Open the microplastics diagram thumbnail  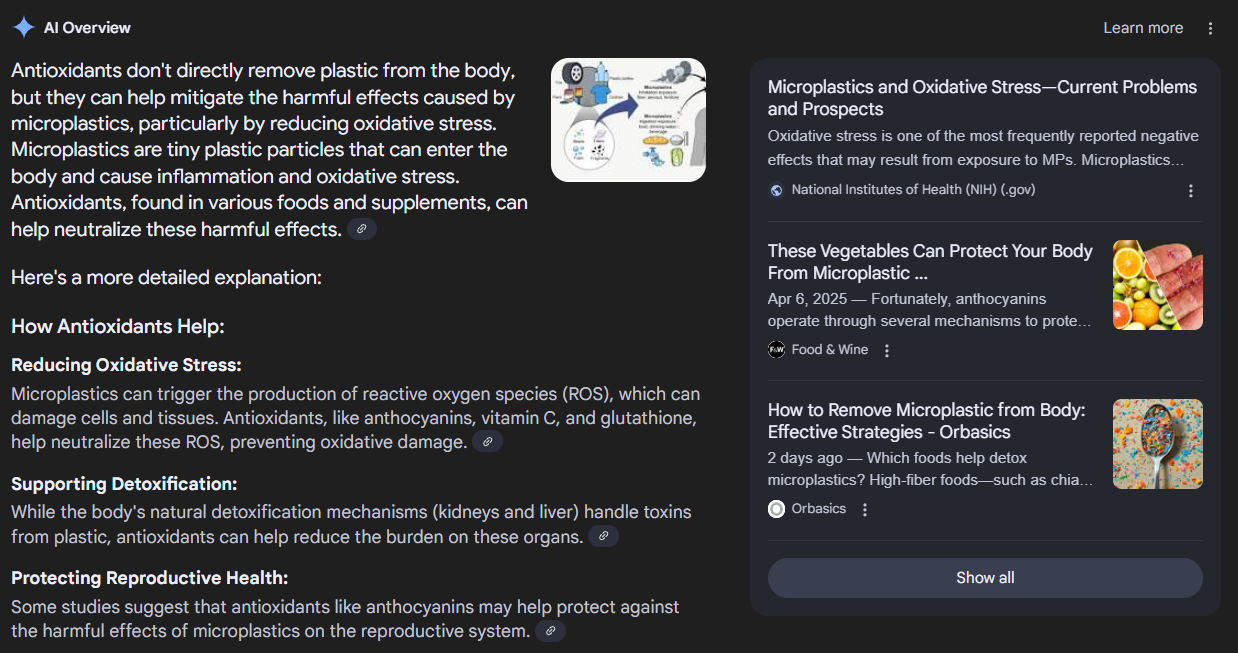[628, 120]
